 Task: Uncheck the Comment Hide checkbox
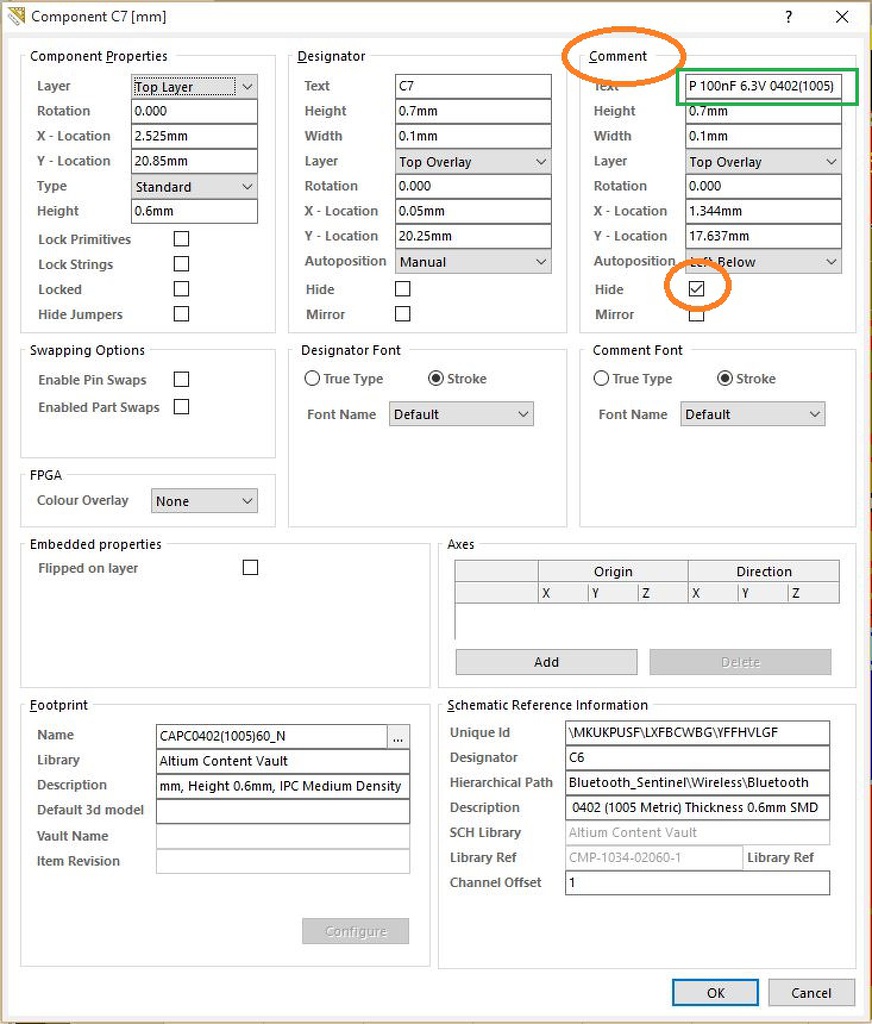(696, 289)
